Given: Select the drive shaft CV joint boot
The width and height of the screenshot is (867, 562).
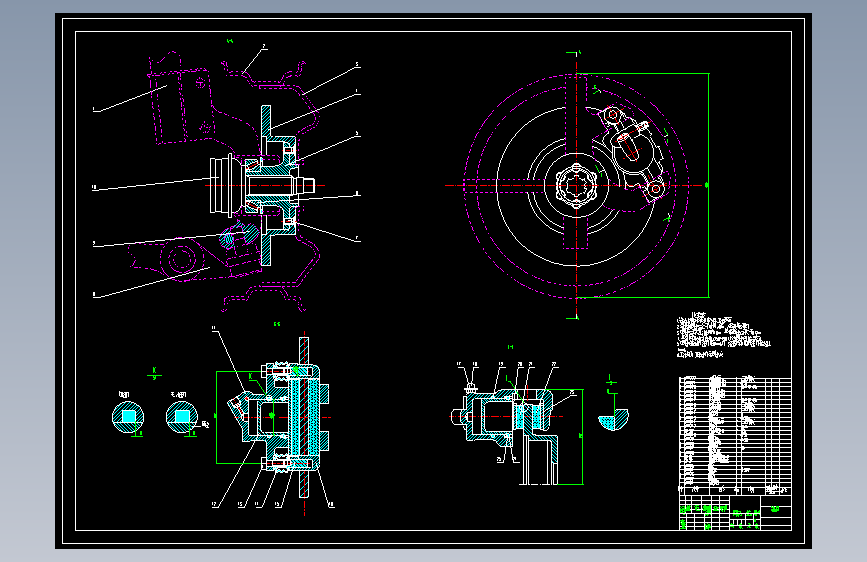Looking at the screenshot, I should point(227,185).
